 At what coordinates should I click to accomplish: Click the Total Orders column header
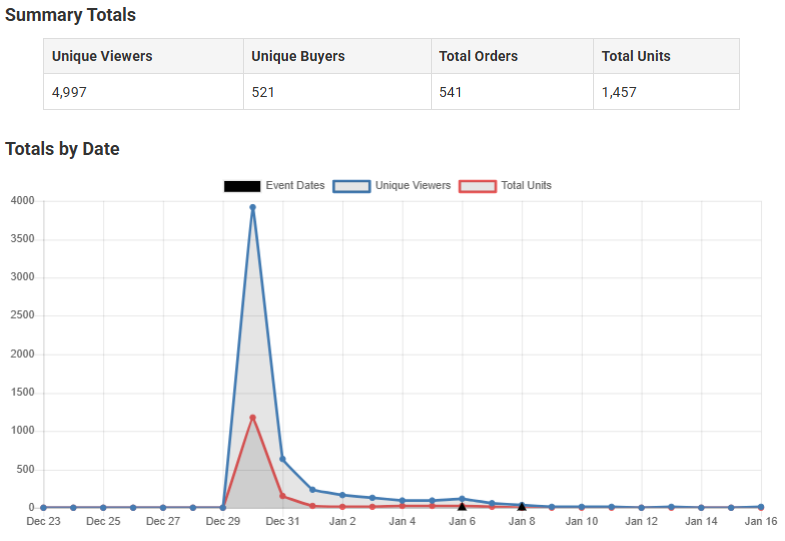click(478, 56)
